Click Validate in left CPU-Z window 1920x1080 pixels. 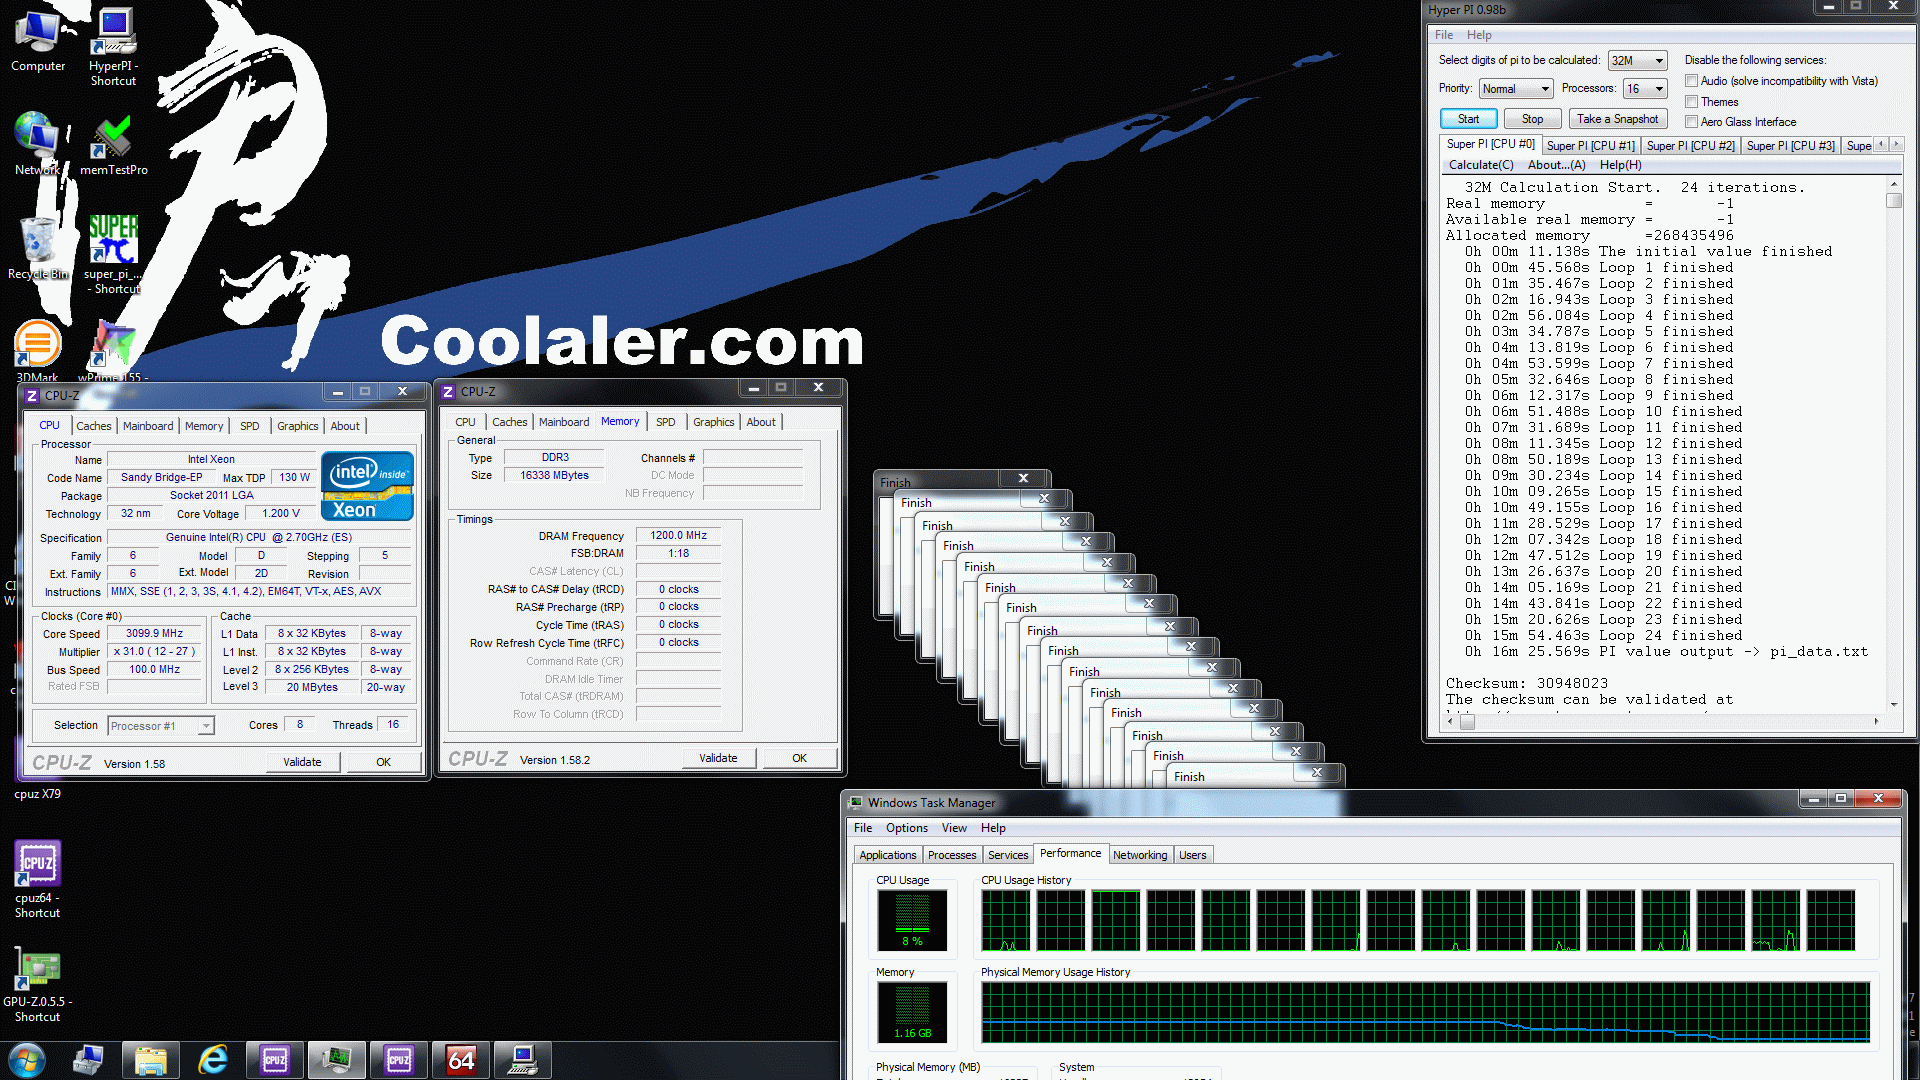click(302, 762)
